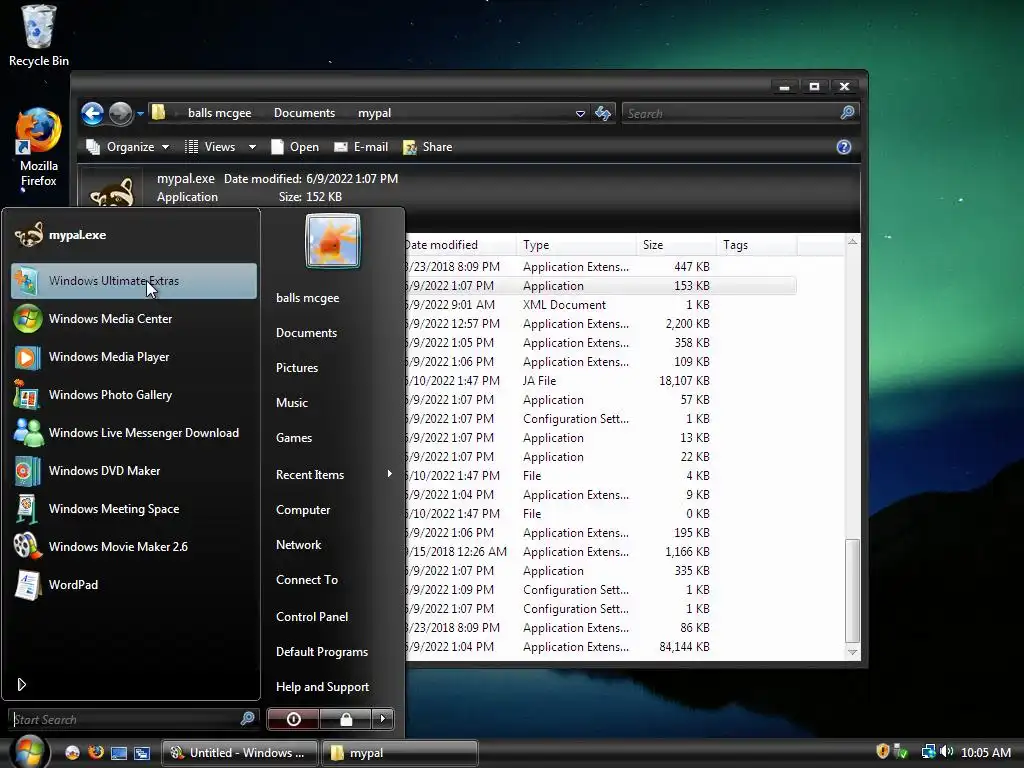
Task: Open Help and Support
Action: coord(323,687)
